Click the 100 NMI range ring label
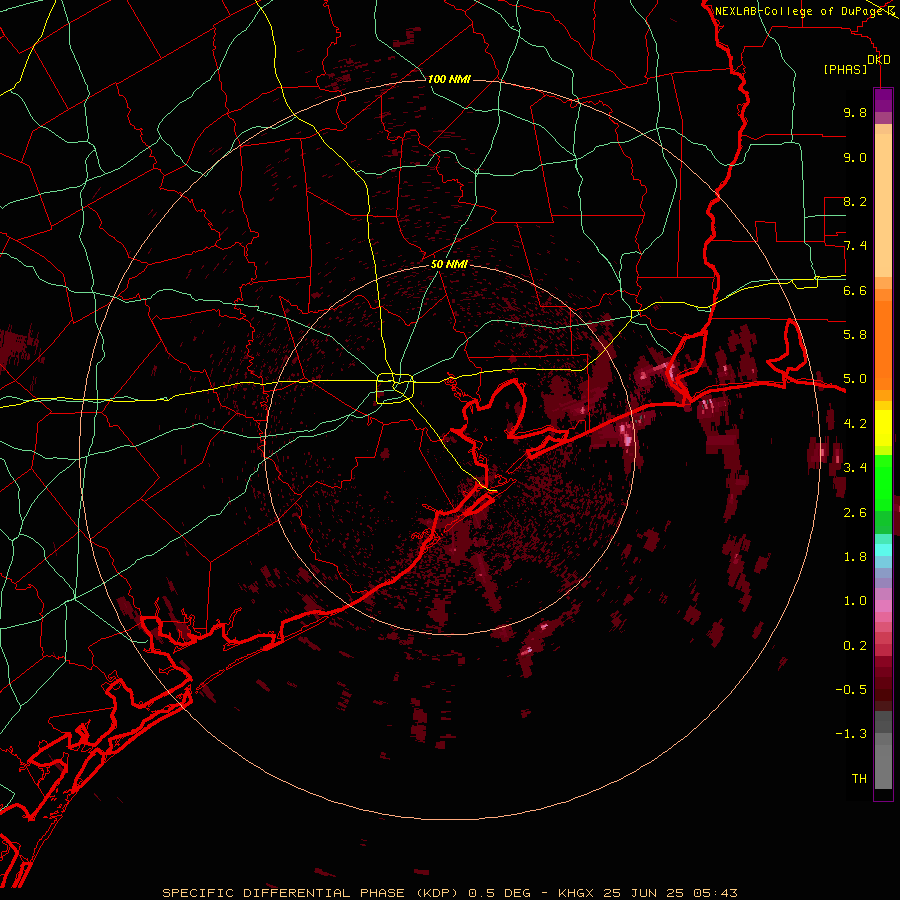This screenshot has height=900, width=900. point(449,79)
